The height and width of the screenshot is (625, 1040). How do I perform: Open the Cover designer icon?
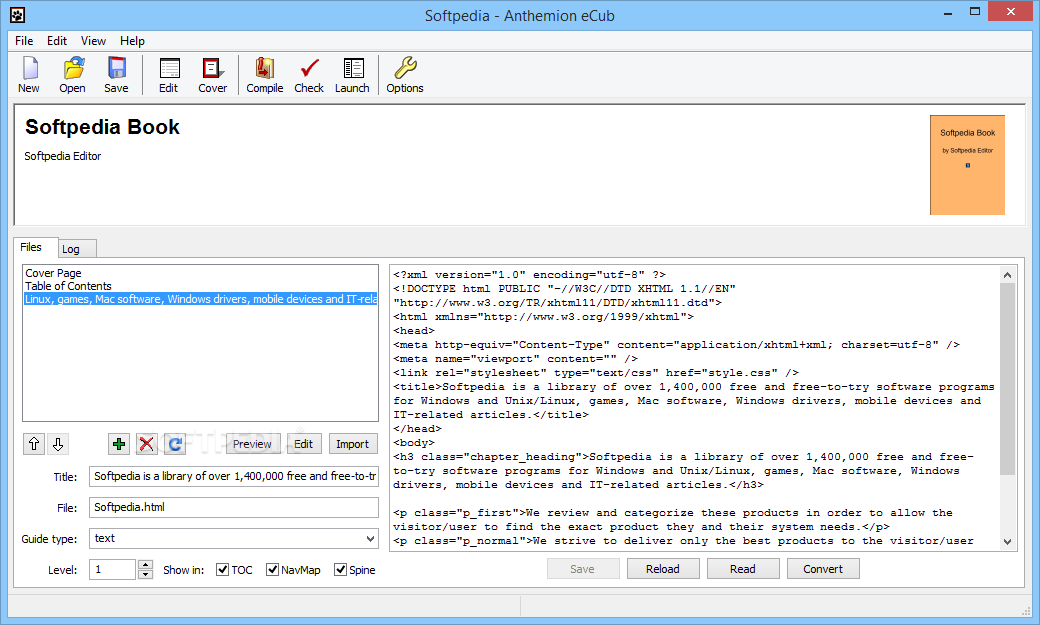(212, 74)
